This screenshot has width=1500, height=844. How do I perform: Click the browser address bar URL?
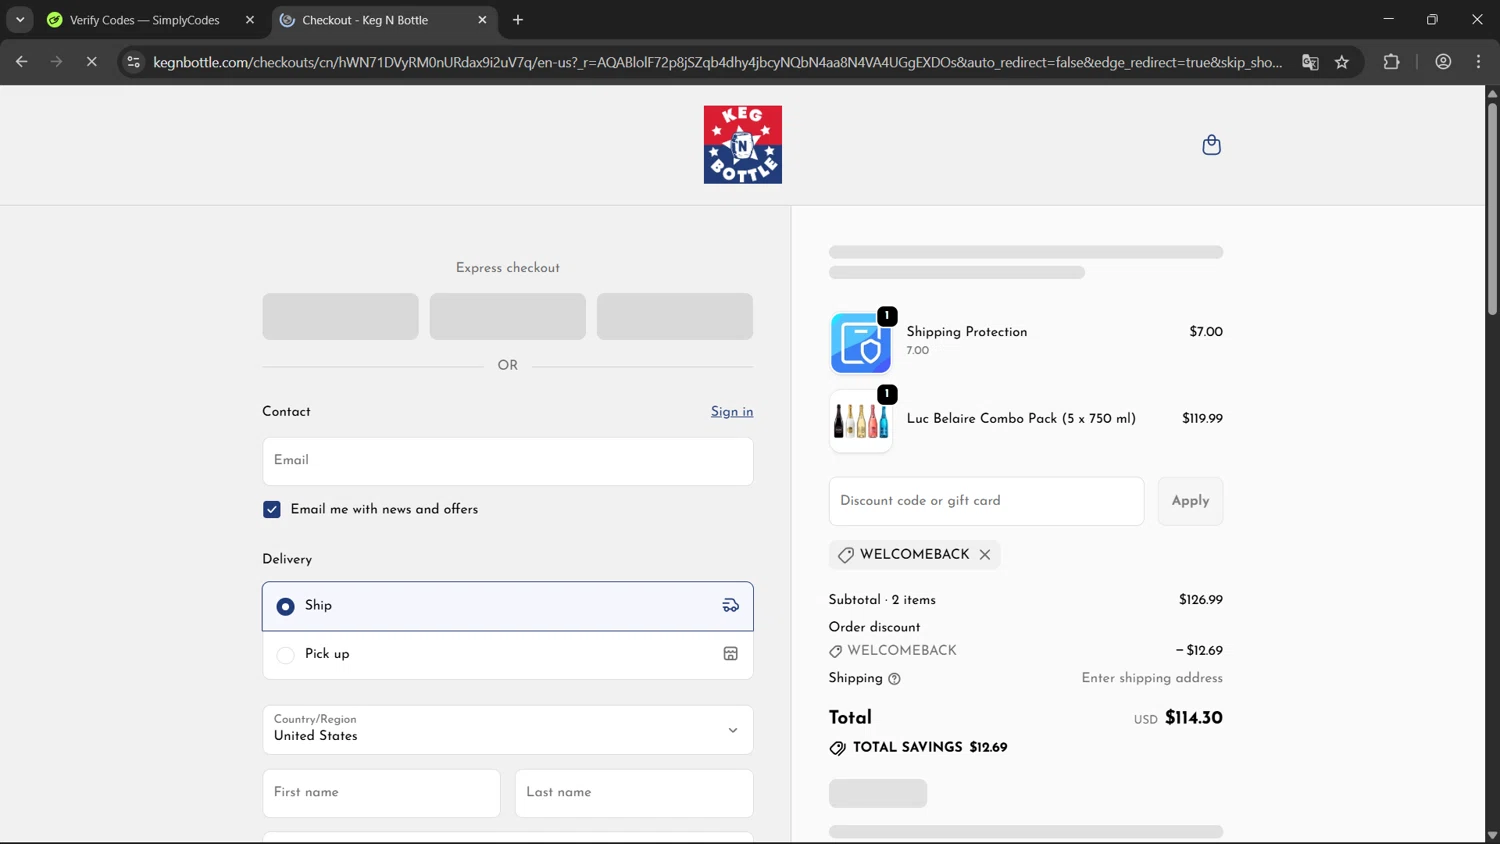[x=717, y=62]
